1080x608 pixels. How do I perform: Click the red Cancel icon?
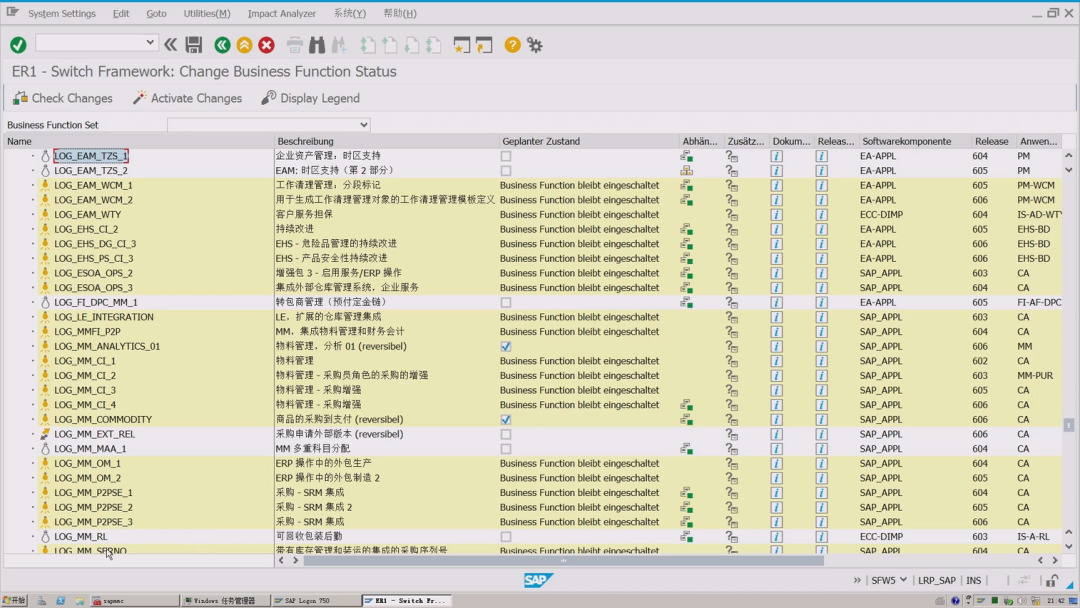267,45
